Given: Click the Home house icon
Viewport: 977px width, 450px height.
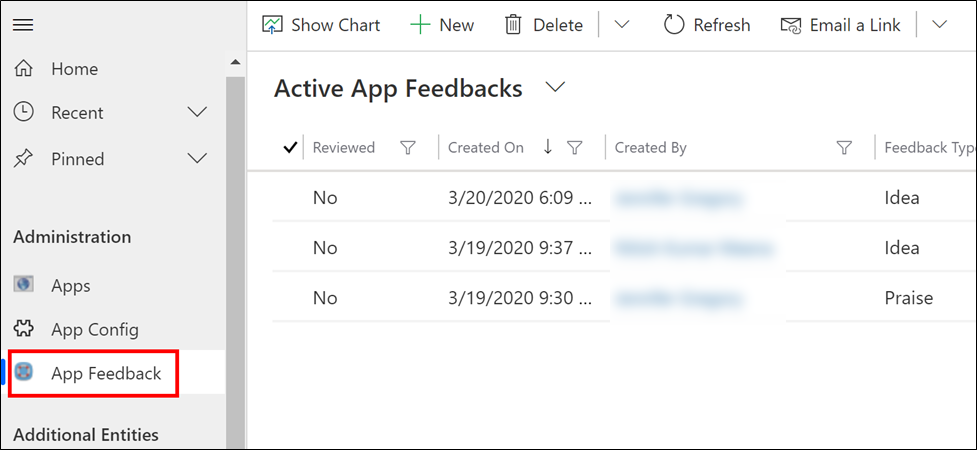Looking at the screenshot, I should [23, 69].
